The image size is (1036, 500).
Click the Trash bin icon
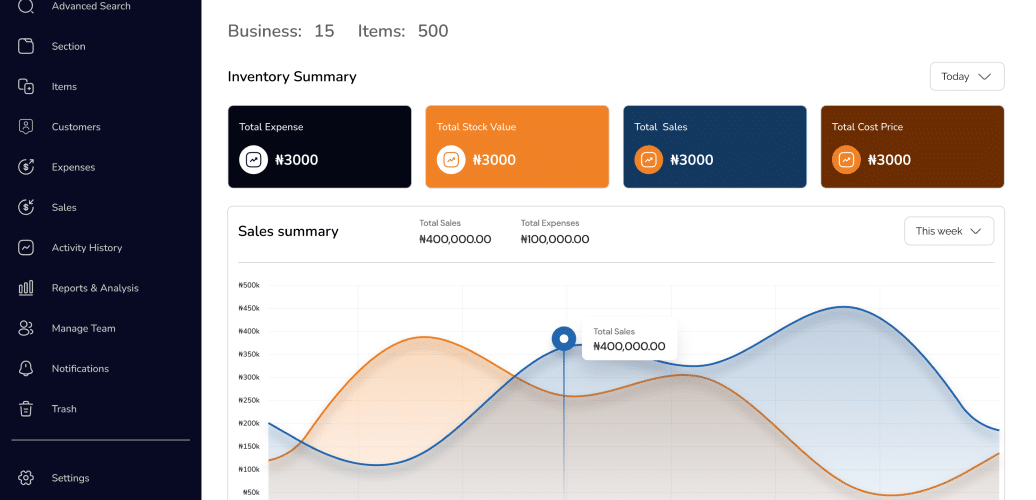click(x=27, y=409)
